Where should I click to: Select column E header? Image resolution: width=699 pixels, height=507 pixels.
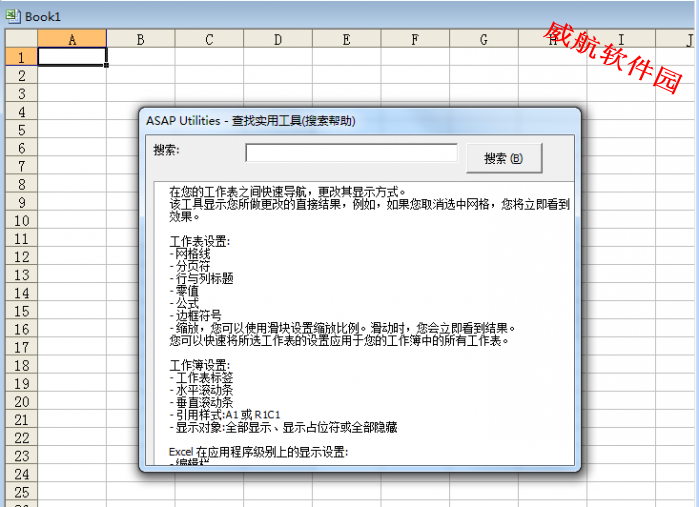(346, 39)
